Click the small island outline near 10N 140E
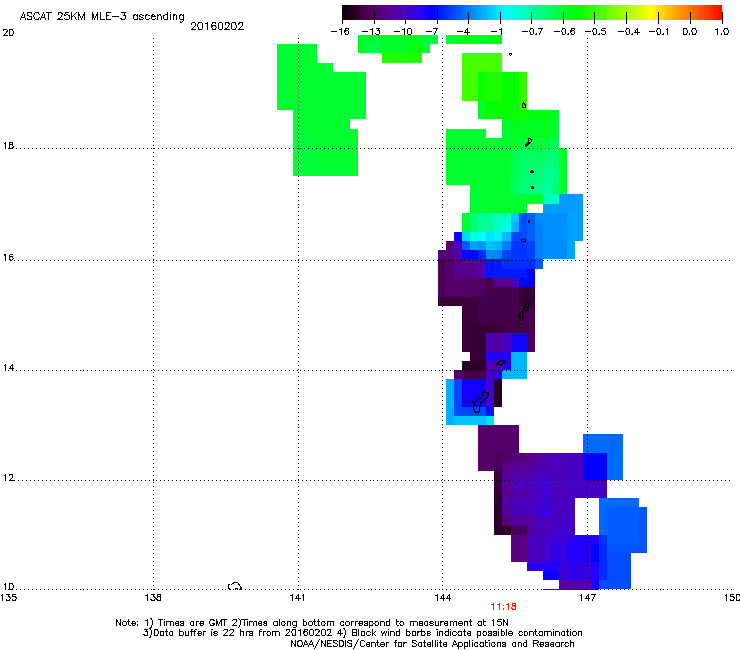The width and height of the screenshot is (740, 650). click(x=235, y=586)
